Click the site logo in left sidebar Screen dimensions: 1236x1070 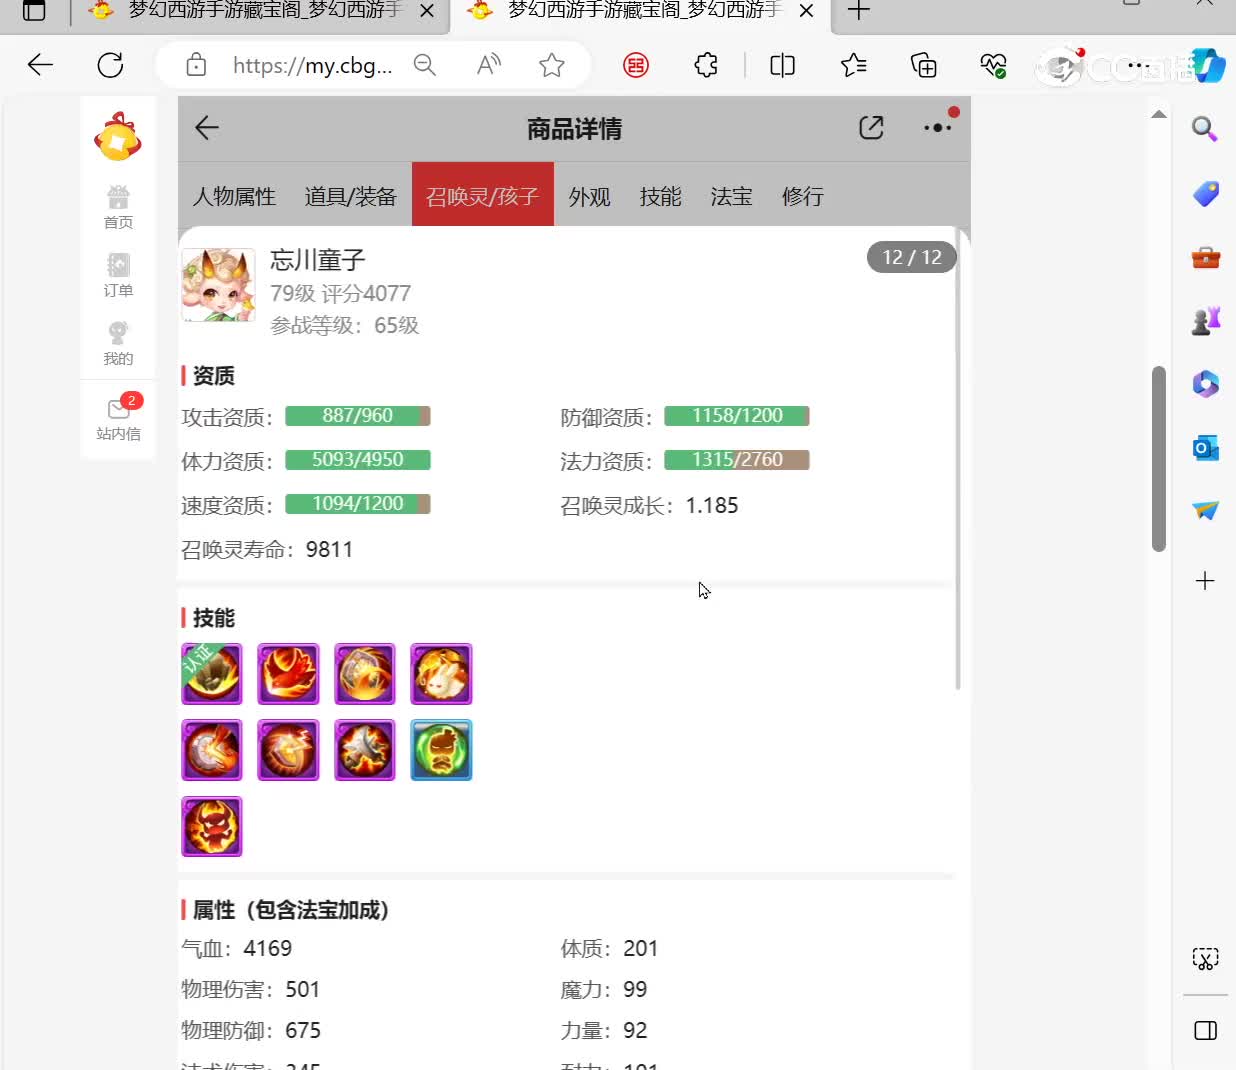(x=118, y=137)
